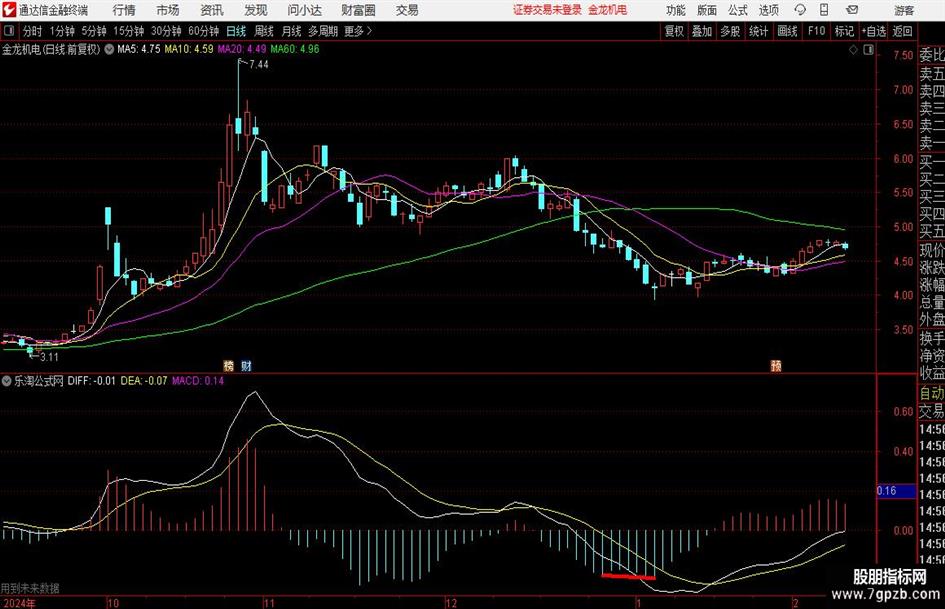The width and height of the screenshot is (945, 609).
Task: Open 多周期 multi-period view
Action: [323, 31]
